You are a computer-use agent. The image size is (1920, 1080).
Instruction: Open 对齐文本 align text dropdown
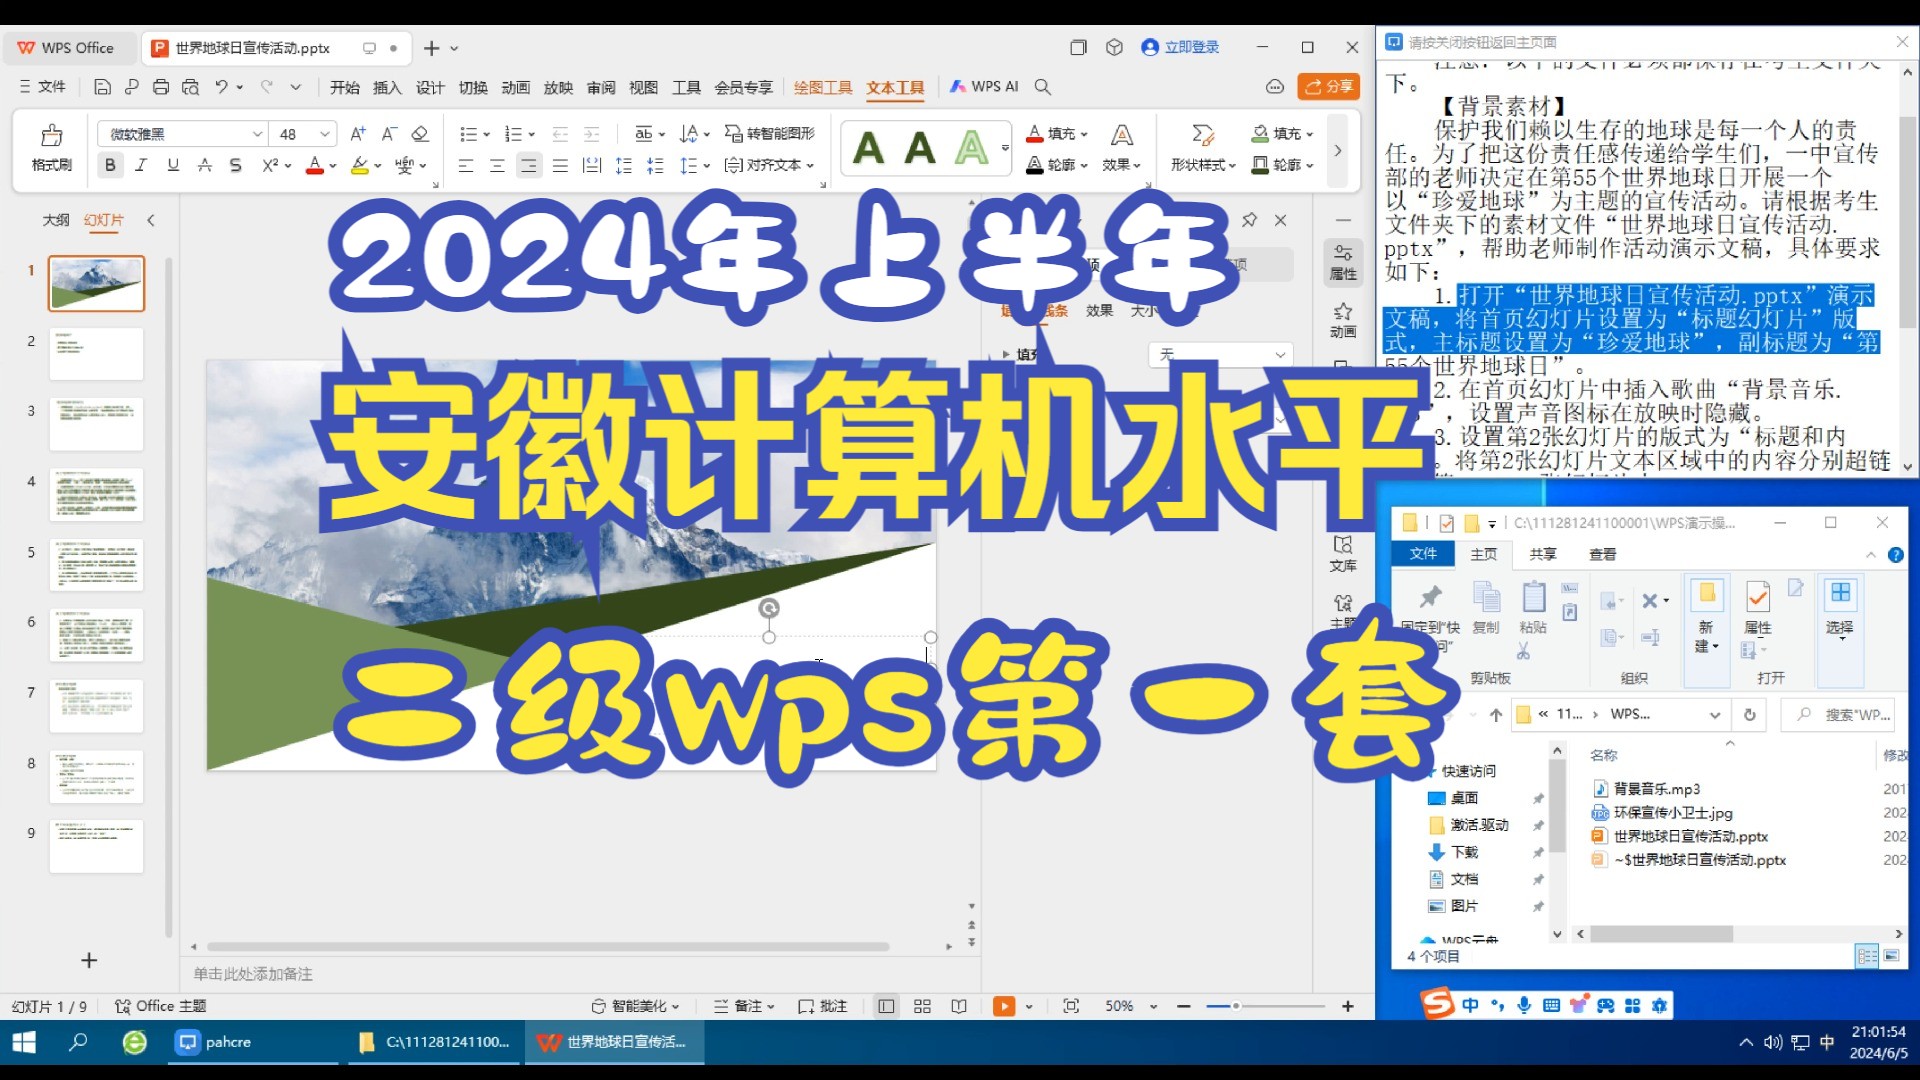[769, 165]
